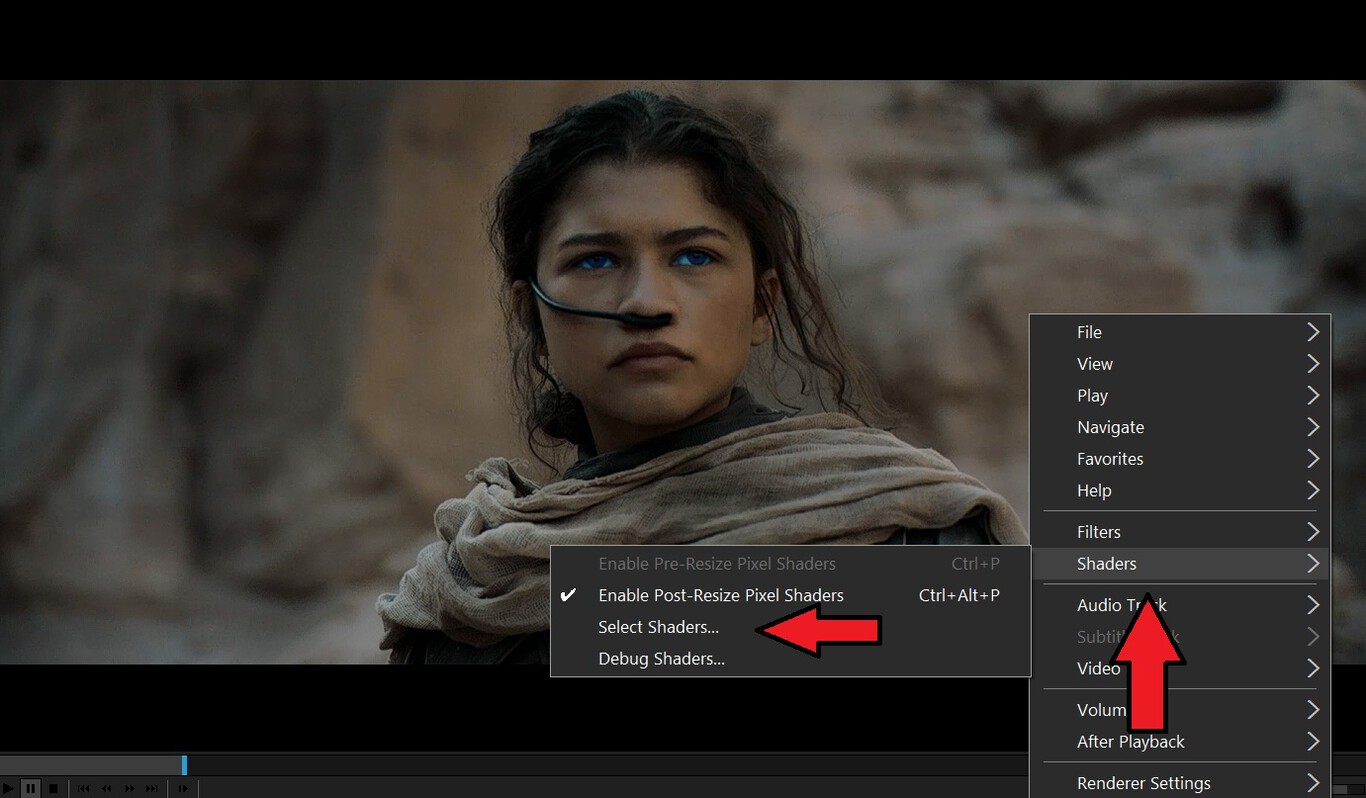Uncheck Enable Post-Resize Pixel Shaders
The height and width of the screenshot is (798, 1366).
click(x=720, y=595)
